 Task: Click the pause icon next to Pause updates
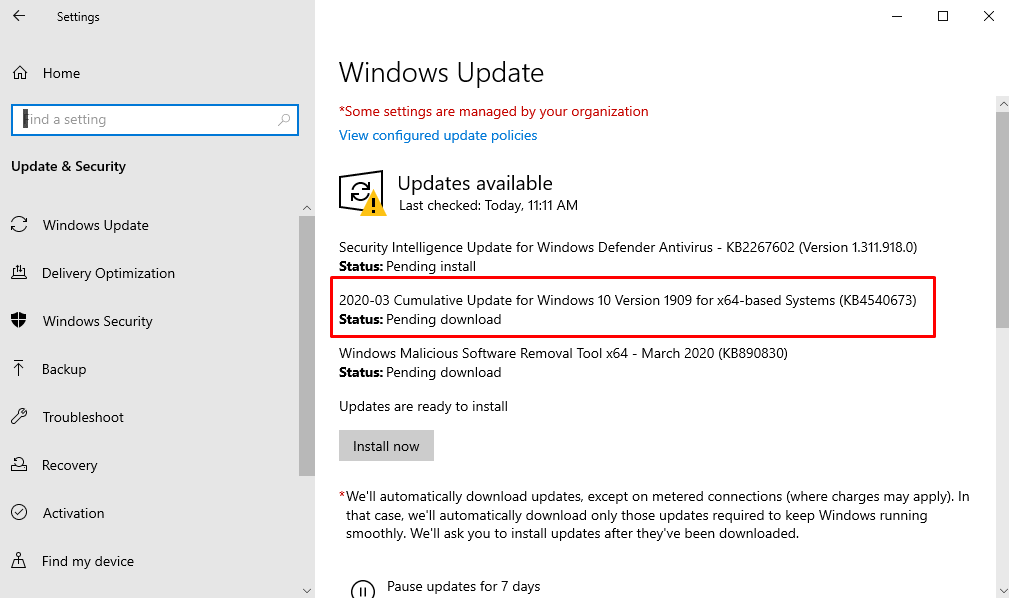[x=363, y=588]
